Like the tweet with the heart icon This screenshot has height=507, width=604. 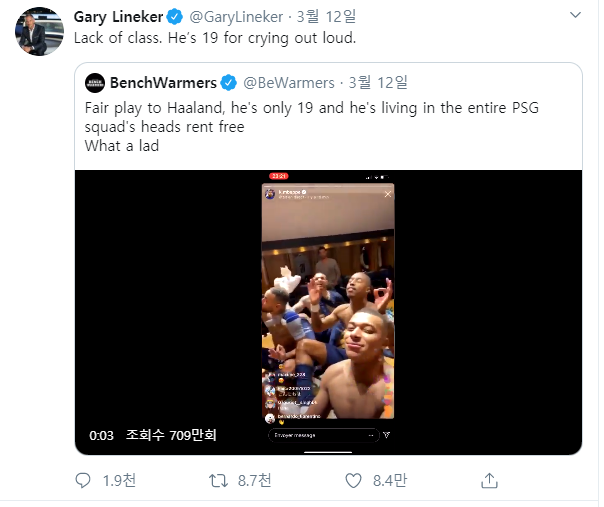pos(351,481)
